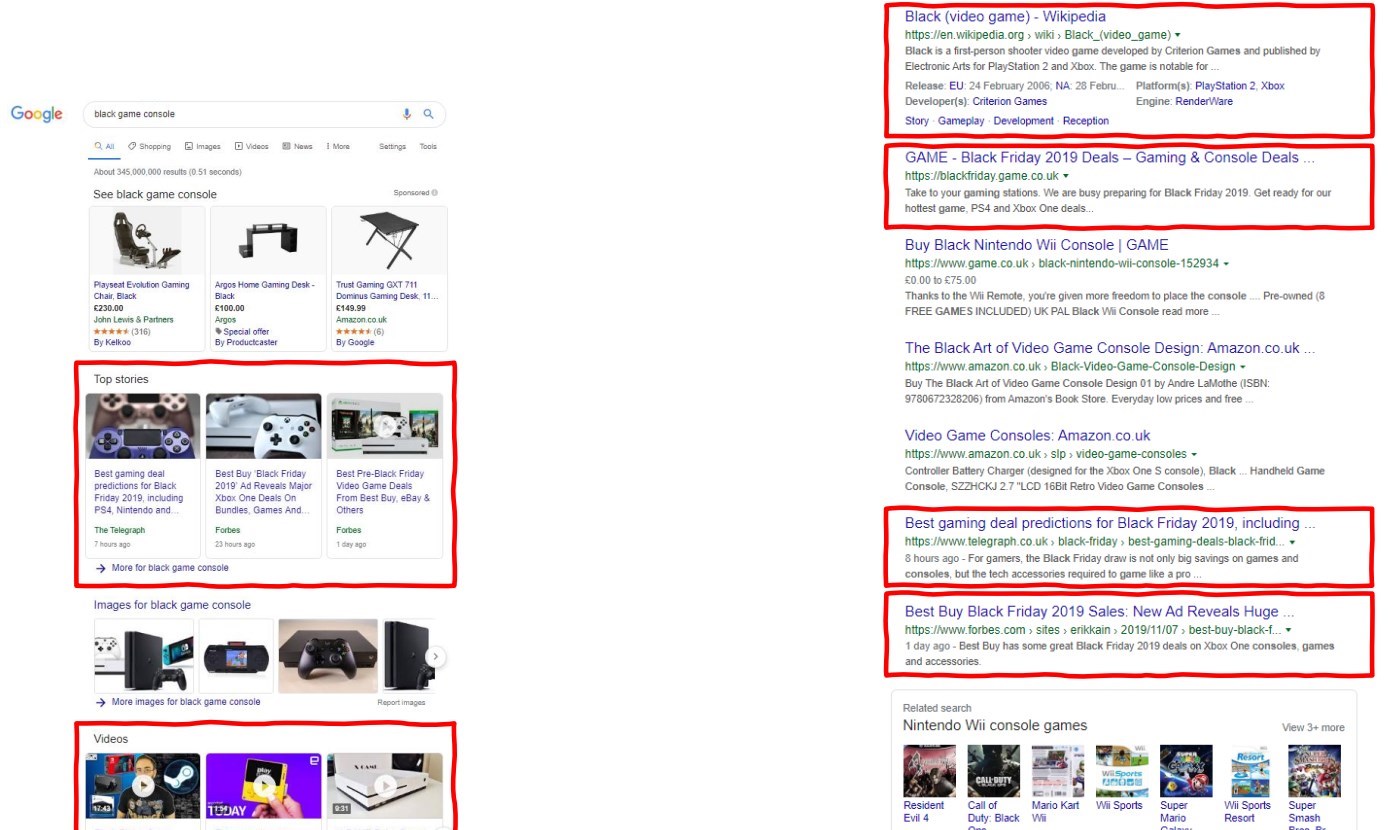Screen dimensions: 1391x830
Task: Open the first image result showing PS4 and Switch consoles
Action: (x=144, y=656)
